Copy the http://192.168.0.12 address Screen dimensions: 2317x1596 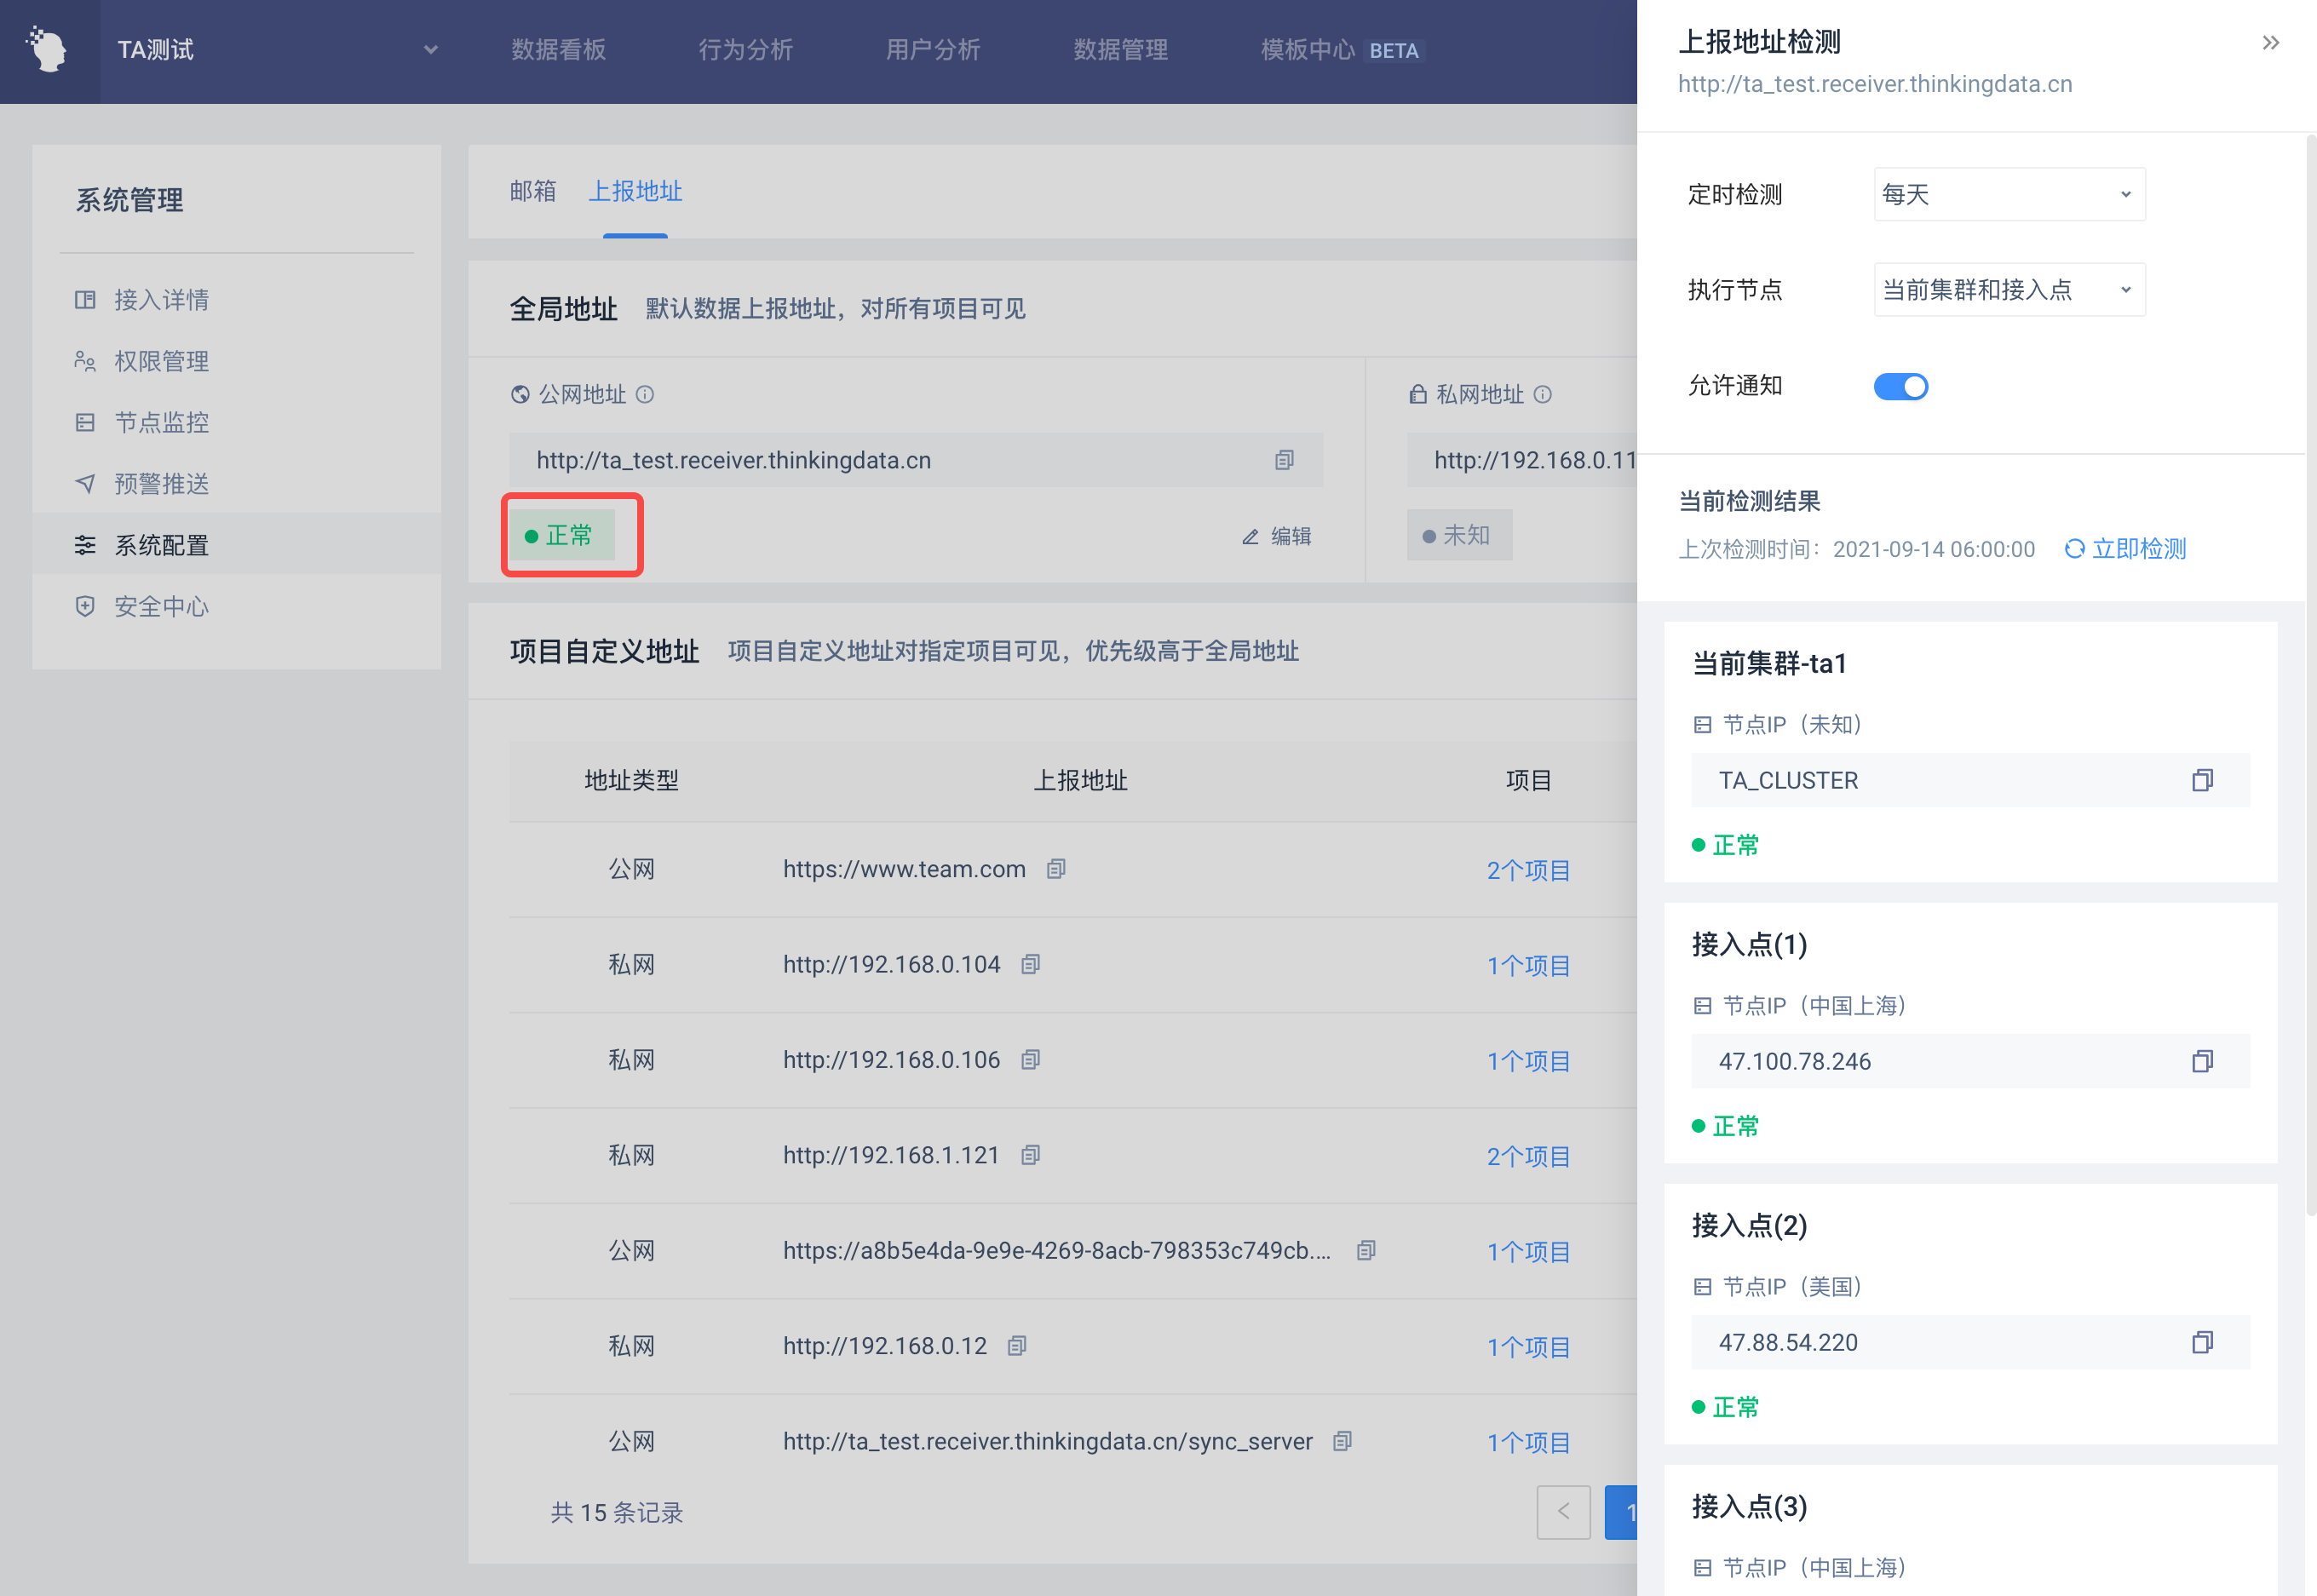(1017, 1346)
